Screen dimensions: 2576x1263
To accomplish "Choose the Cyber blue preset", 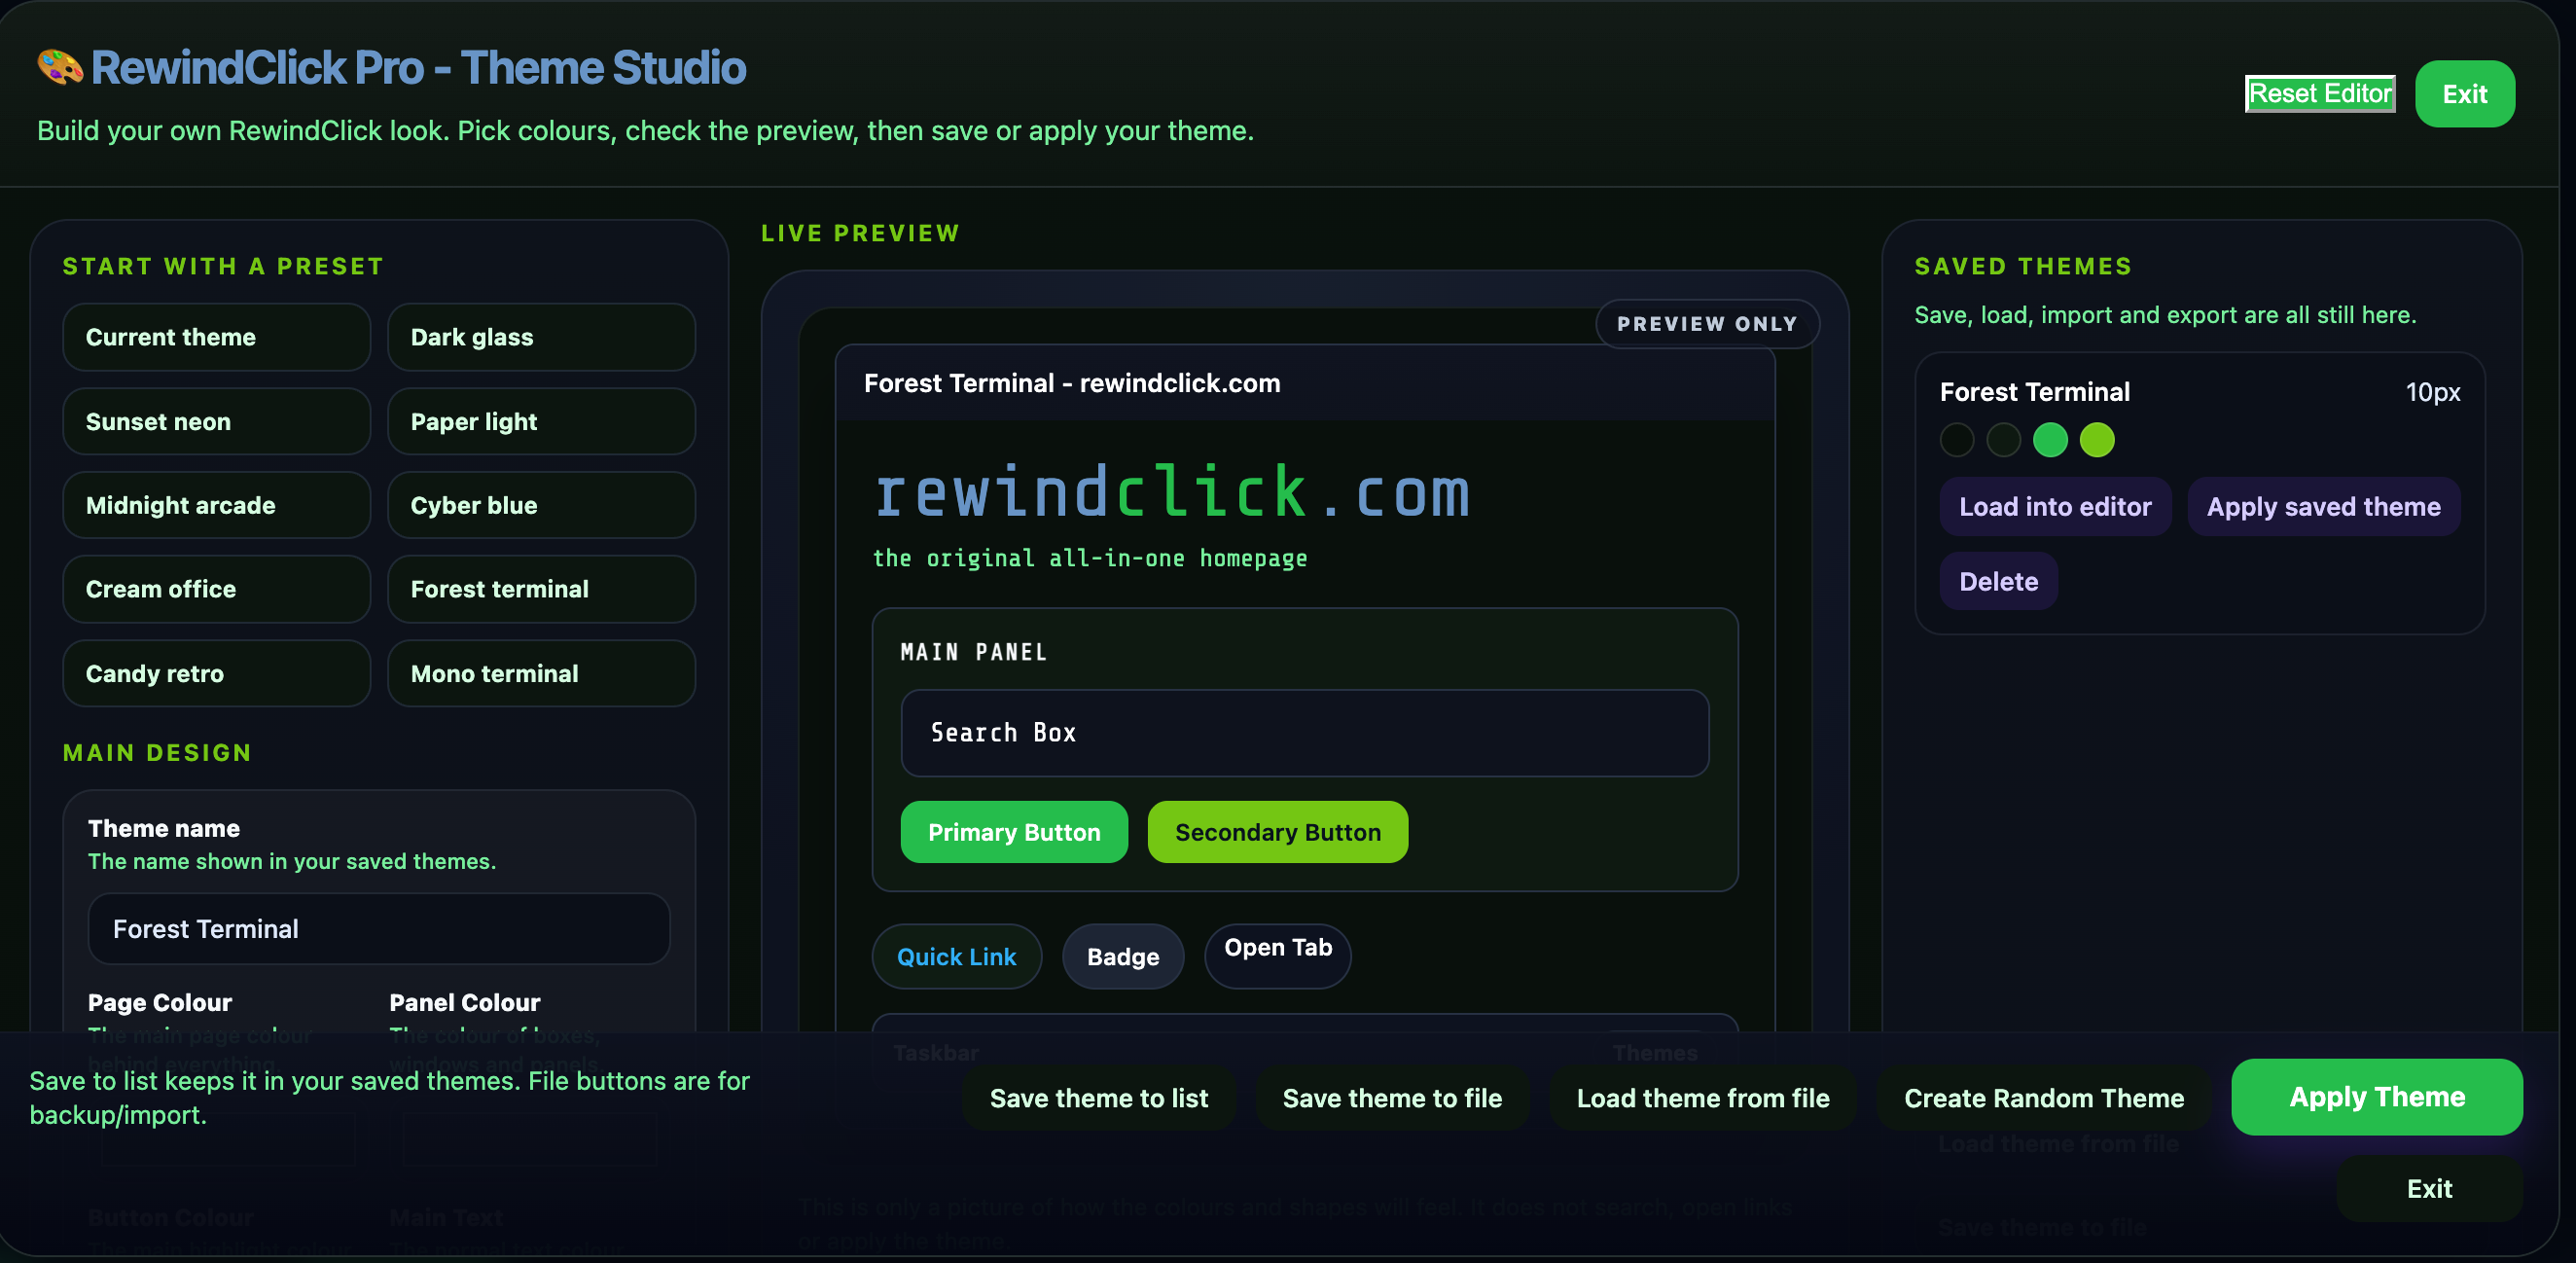I will (541, 505).
